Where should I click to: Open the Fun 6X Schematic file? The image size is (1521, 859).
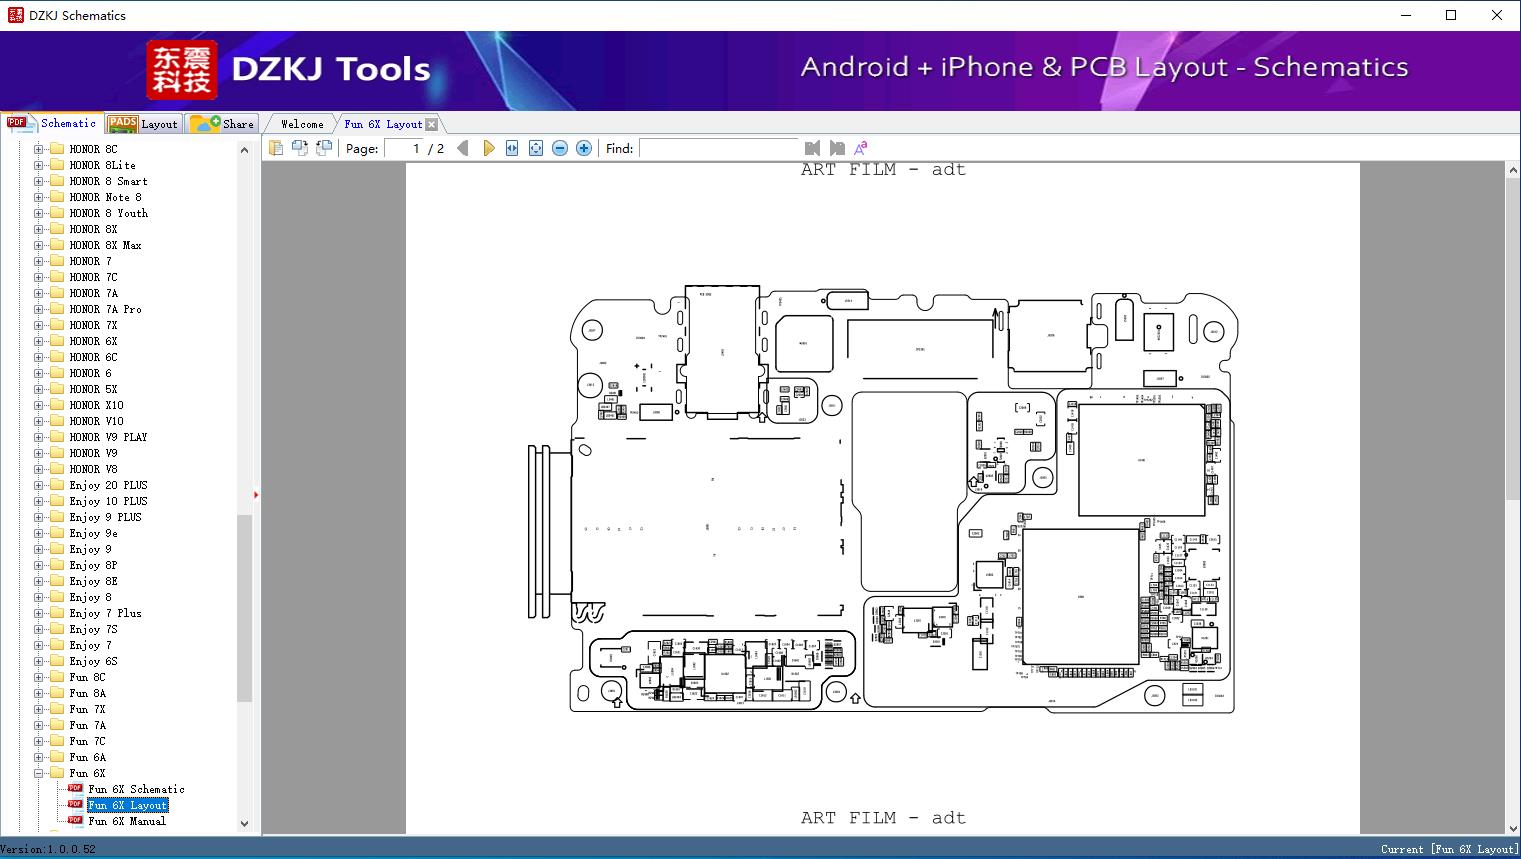(x=136, y=789)
